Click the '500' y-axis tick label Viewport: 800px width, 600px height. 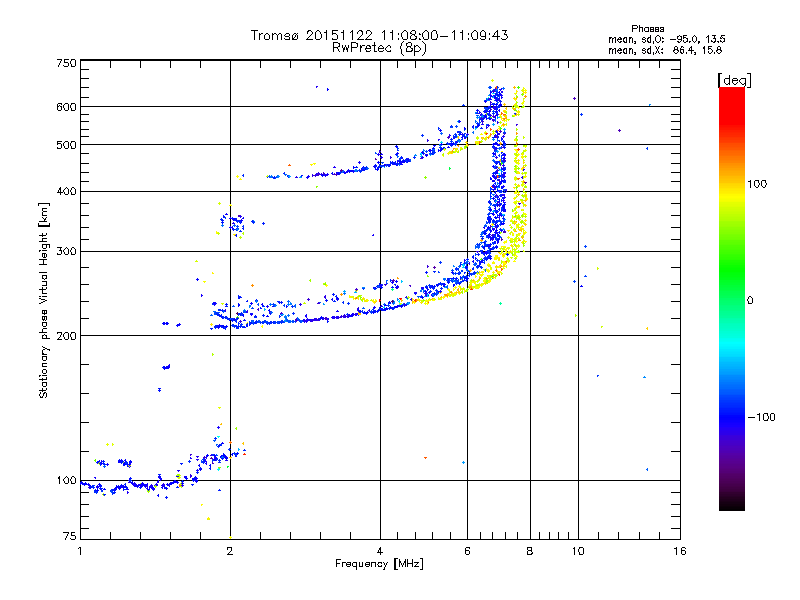(x=67, y=145)
